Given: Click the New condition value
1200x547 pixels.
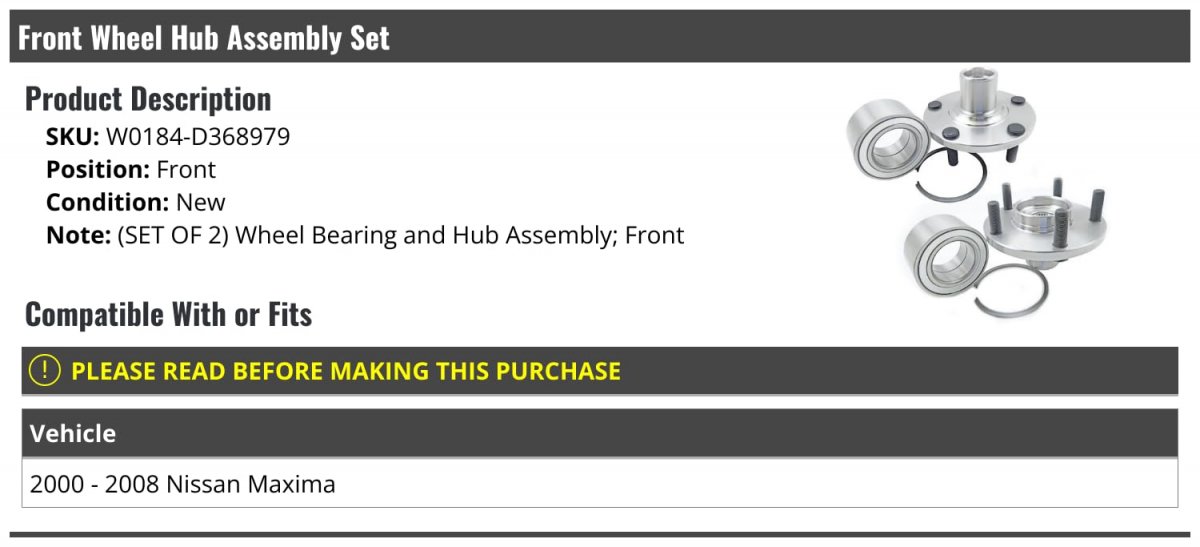Looking at the screenshot, I should point(201,202).
